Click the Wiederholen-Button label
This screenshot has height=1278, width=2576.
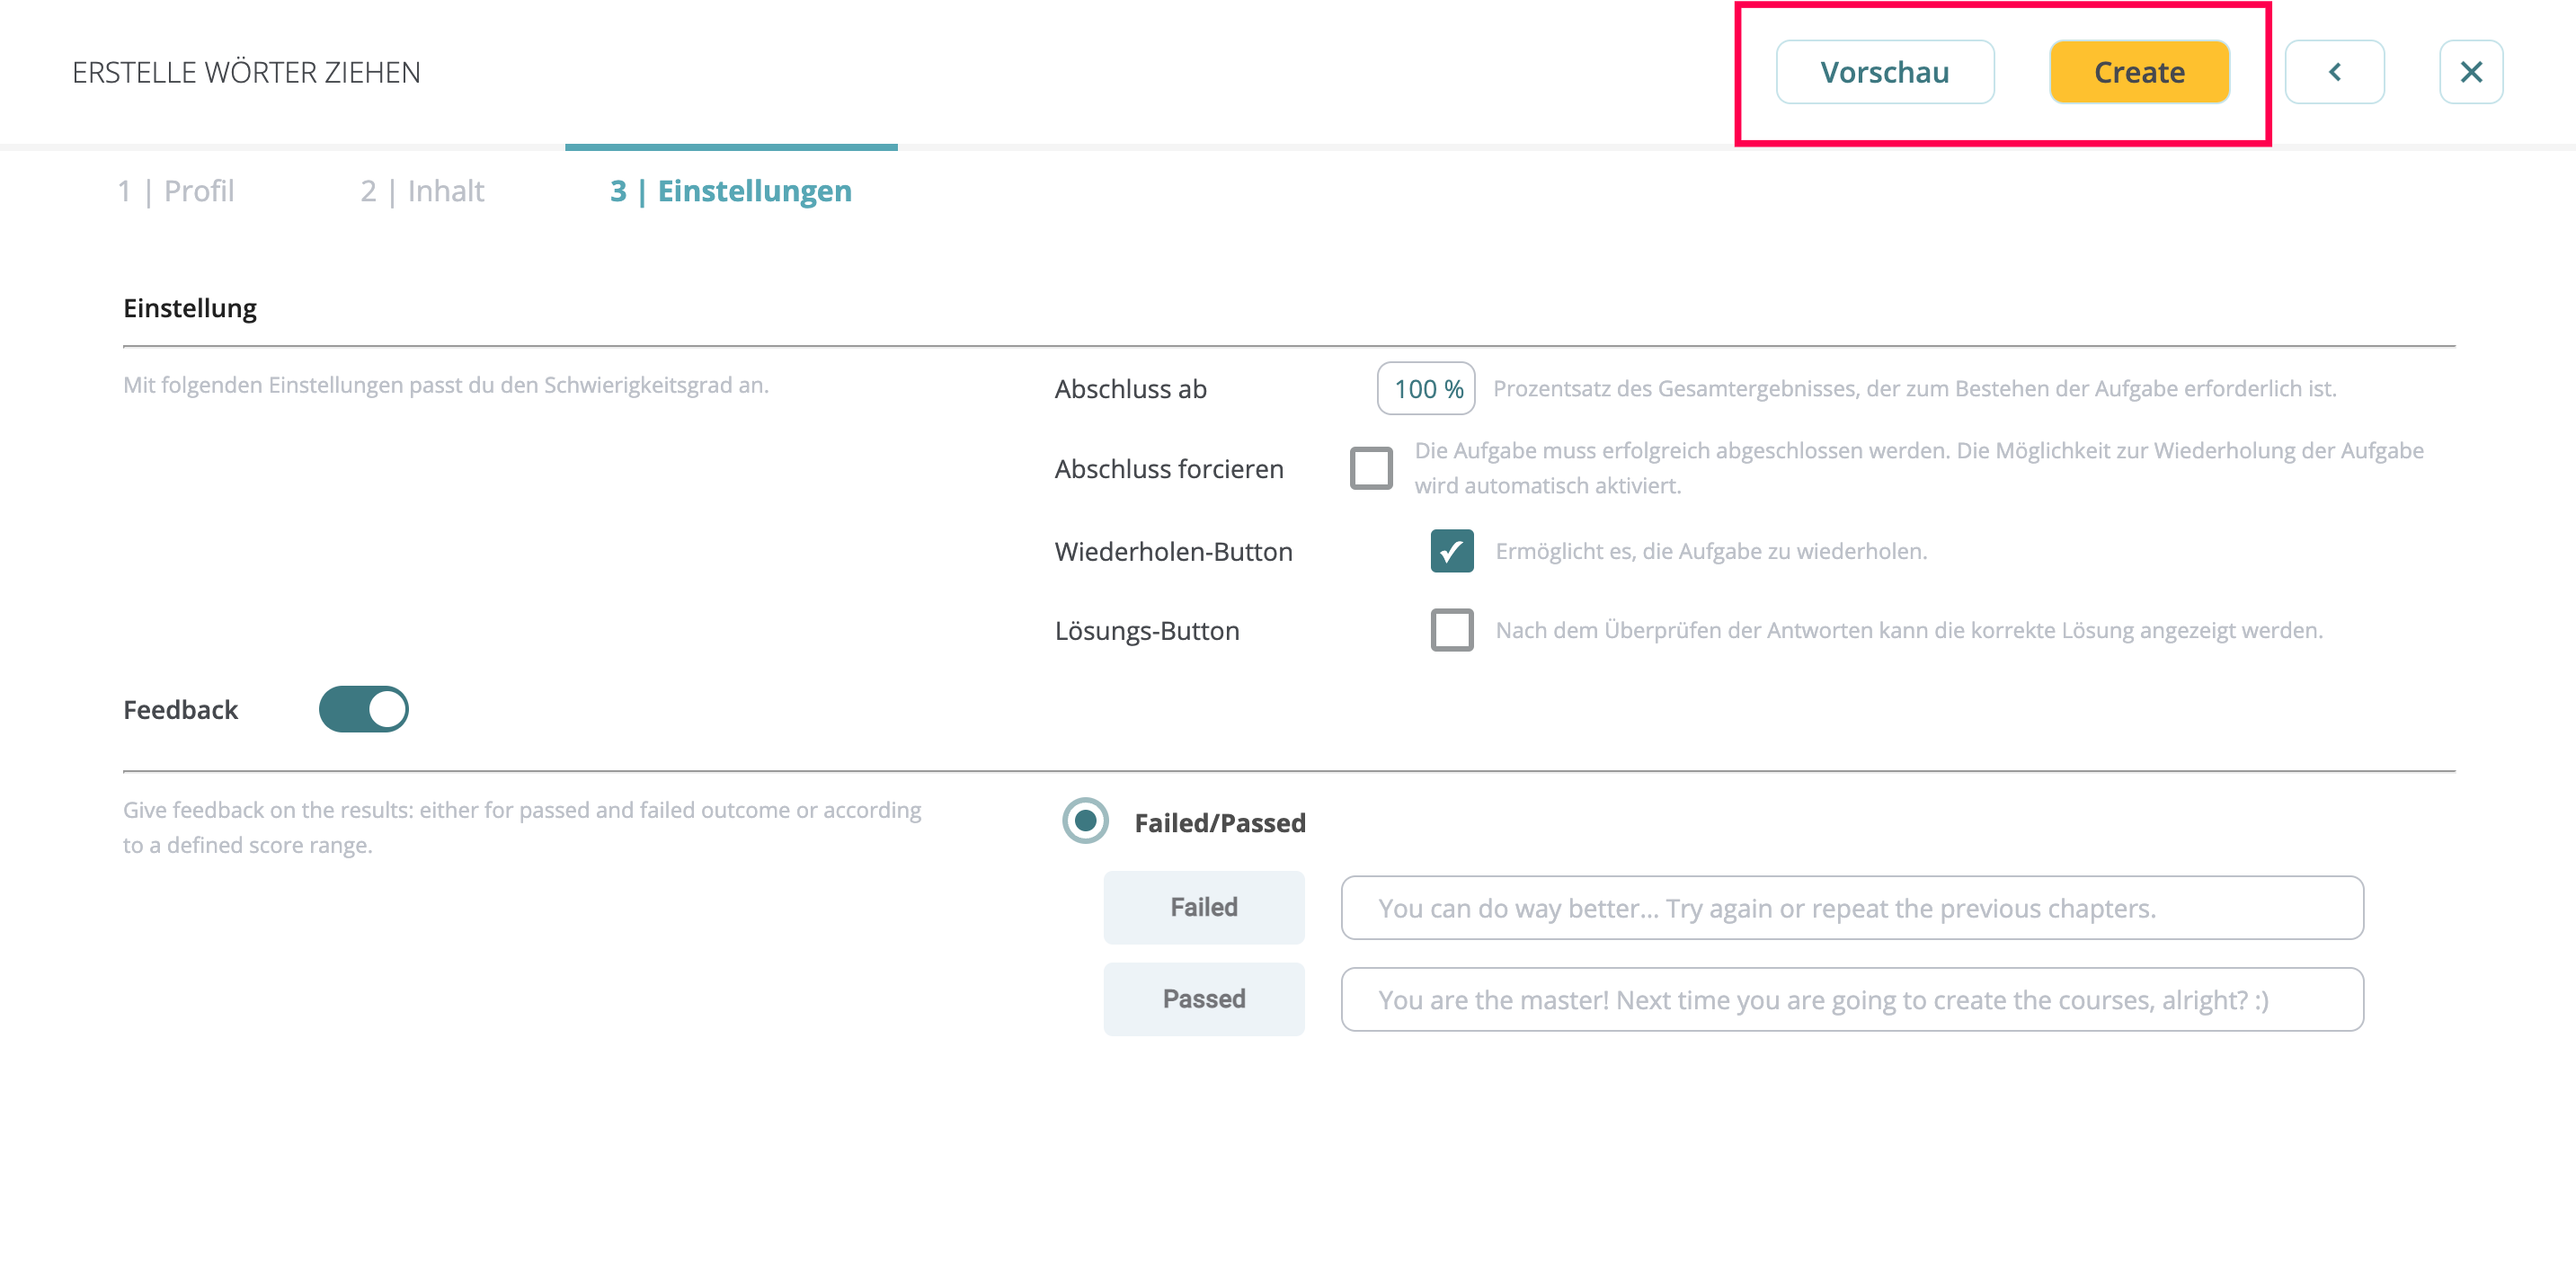(x=1174, y=552)
